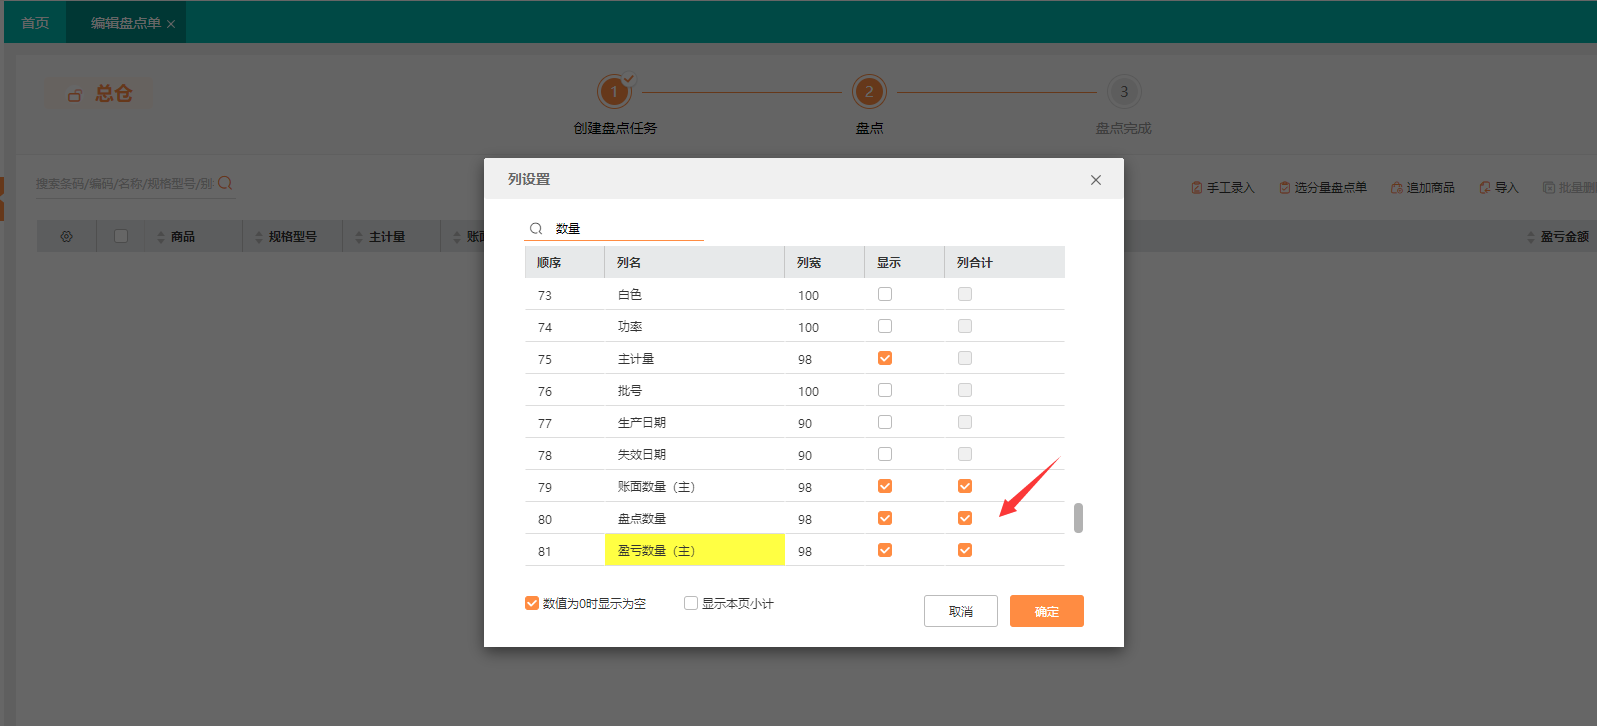Image resolution: width=1597 pixels, height=726 pixels.
Task: Uncheck column total for 盘点数量
Action: (x=964, y=518)
